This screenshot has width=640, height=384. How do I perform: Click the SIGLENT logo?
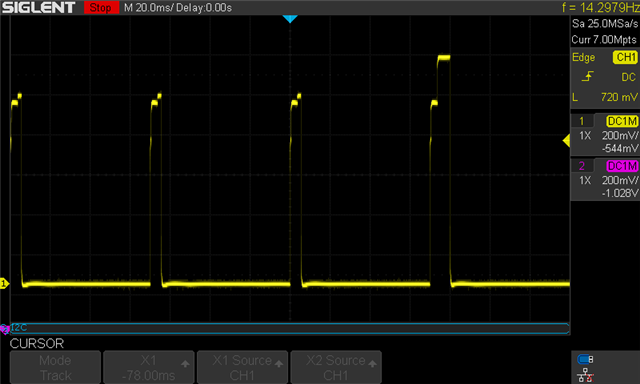pos(38,7)
